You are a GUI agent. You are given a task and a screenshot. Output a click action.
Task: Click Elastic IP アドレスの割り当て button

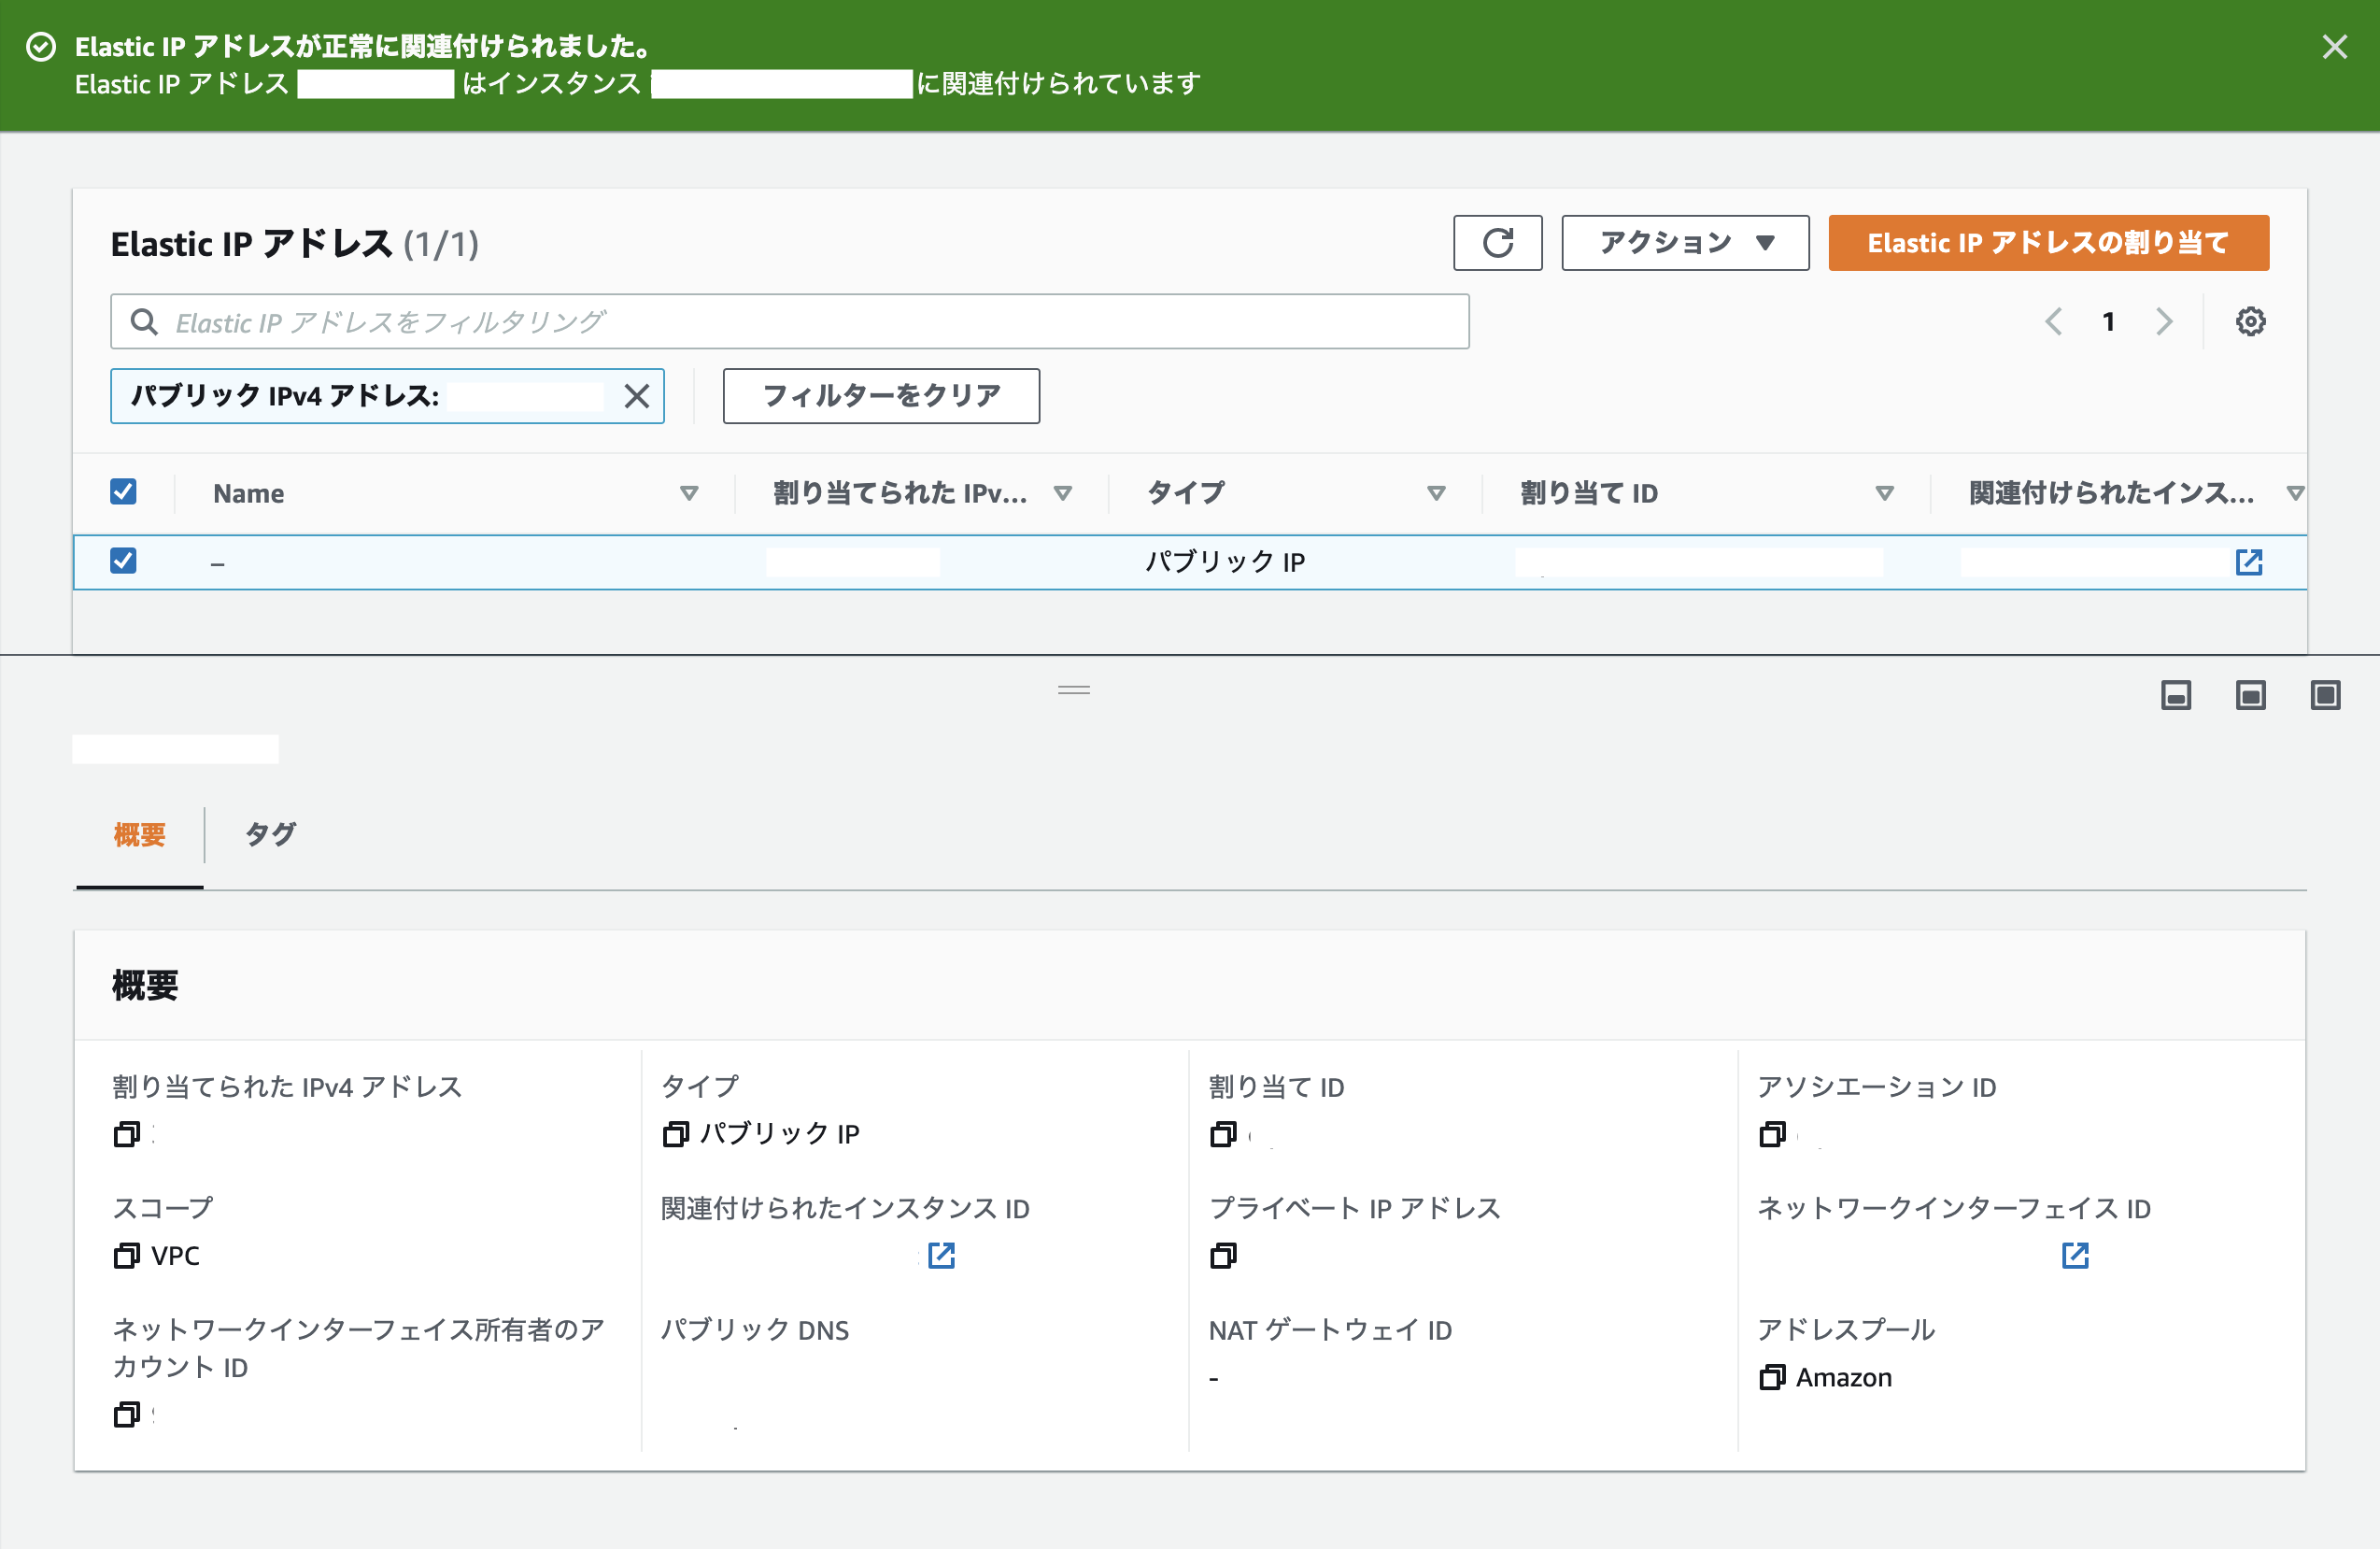pyautogui.click(x=2048, y=243)
